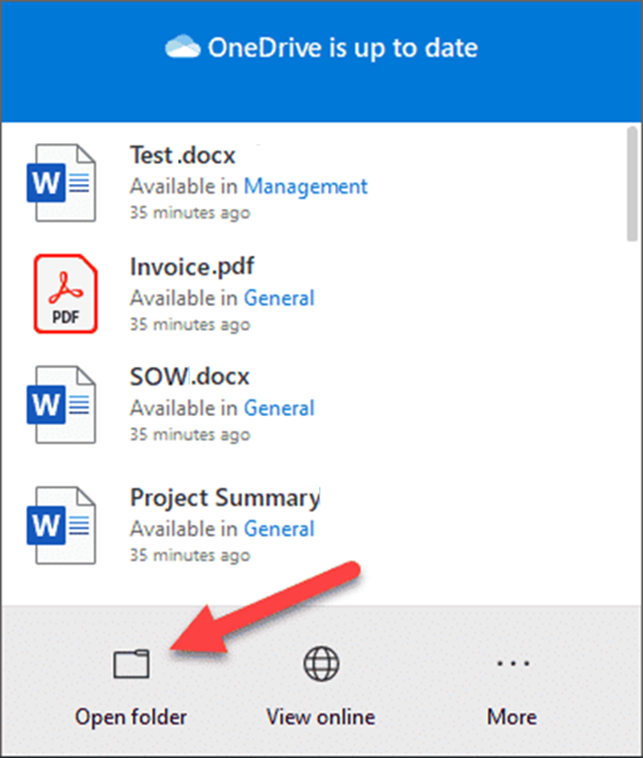
Task: Click '35 minutes ago' under Test.docx
Action: [190, 213]
